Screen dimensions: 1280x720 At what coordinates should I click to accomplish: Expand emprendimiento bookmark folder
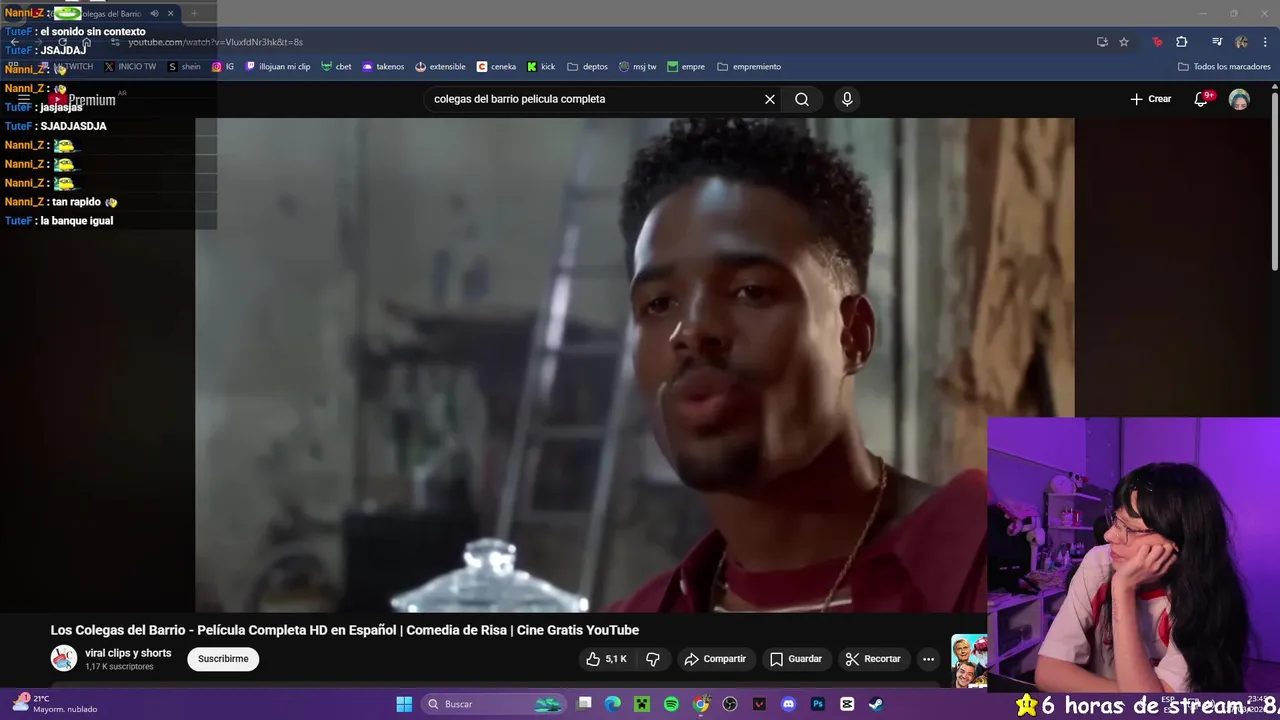pyautogui.click(x=749, y=67)
